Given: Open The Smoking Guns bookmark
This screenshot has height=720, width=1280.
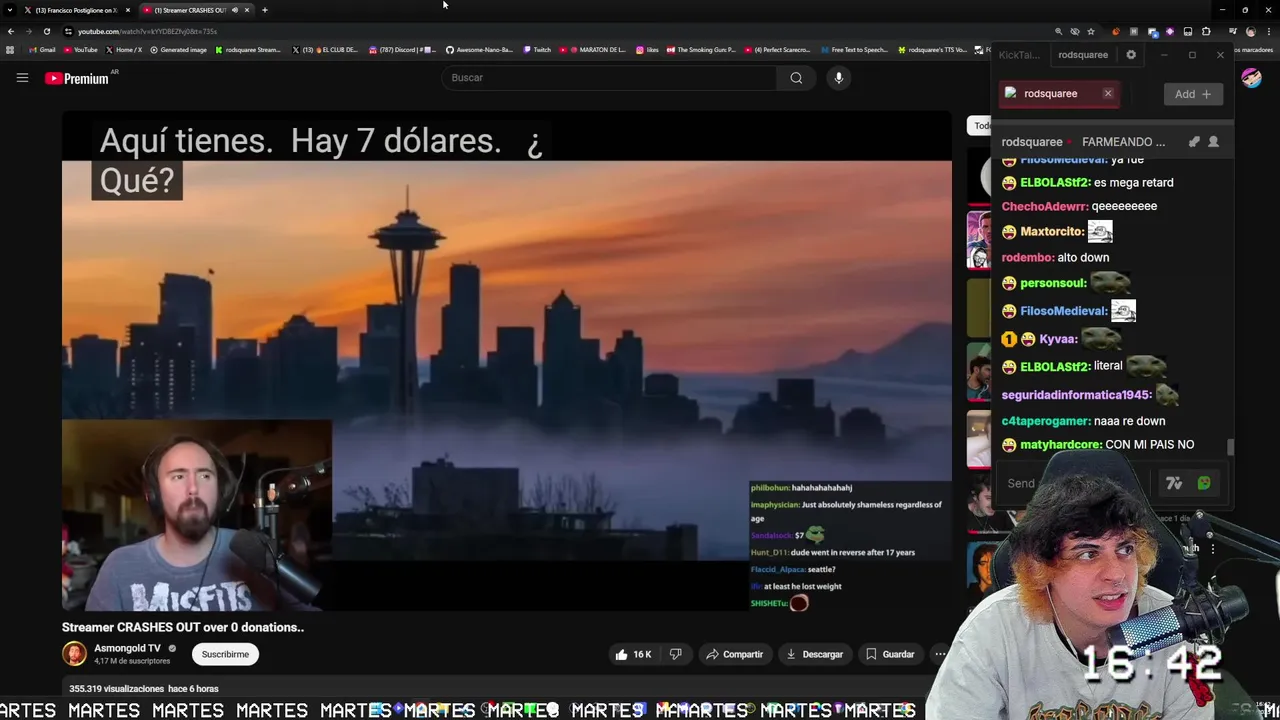Looking at the screenshot, I should tap(700, 50).
